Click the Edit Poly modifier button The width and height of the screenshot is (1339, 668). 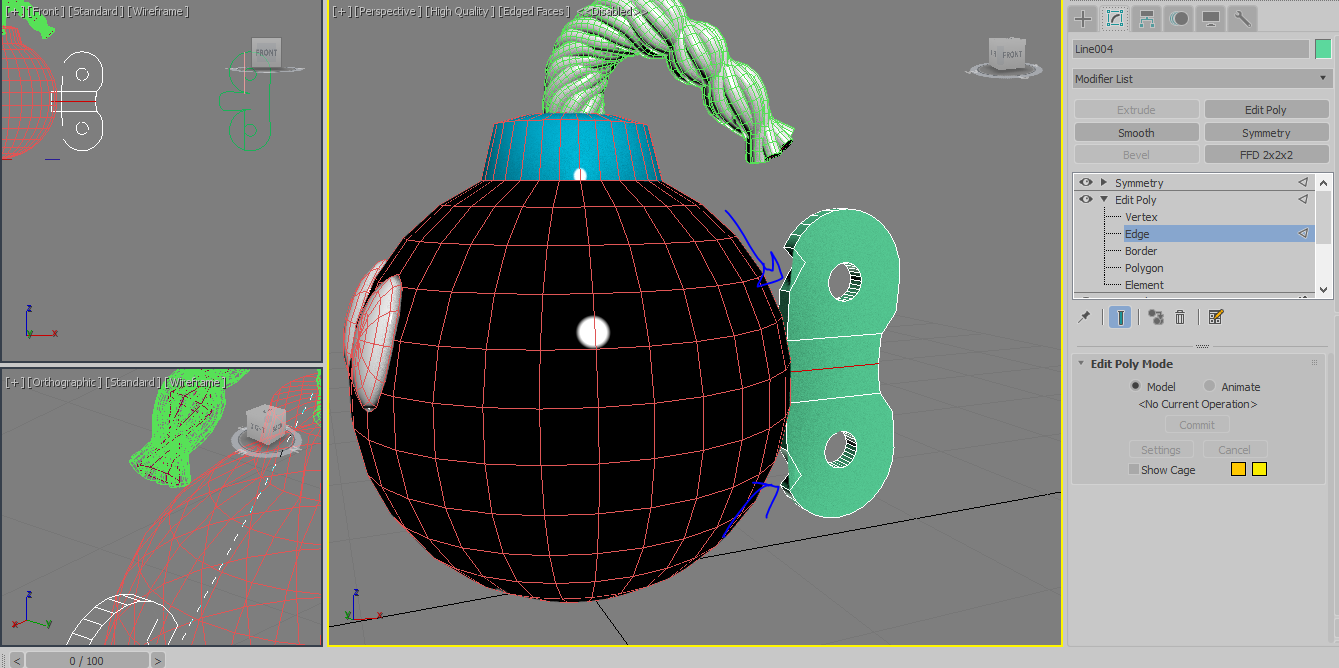coord(1266,110)
